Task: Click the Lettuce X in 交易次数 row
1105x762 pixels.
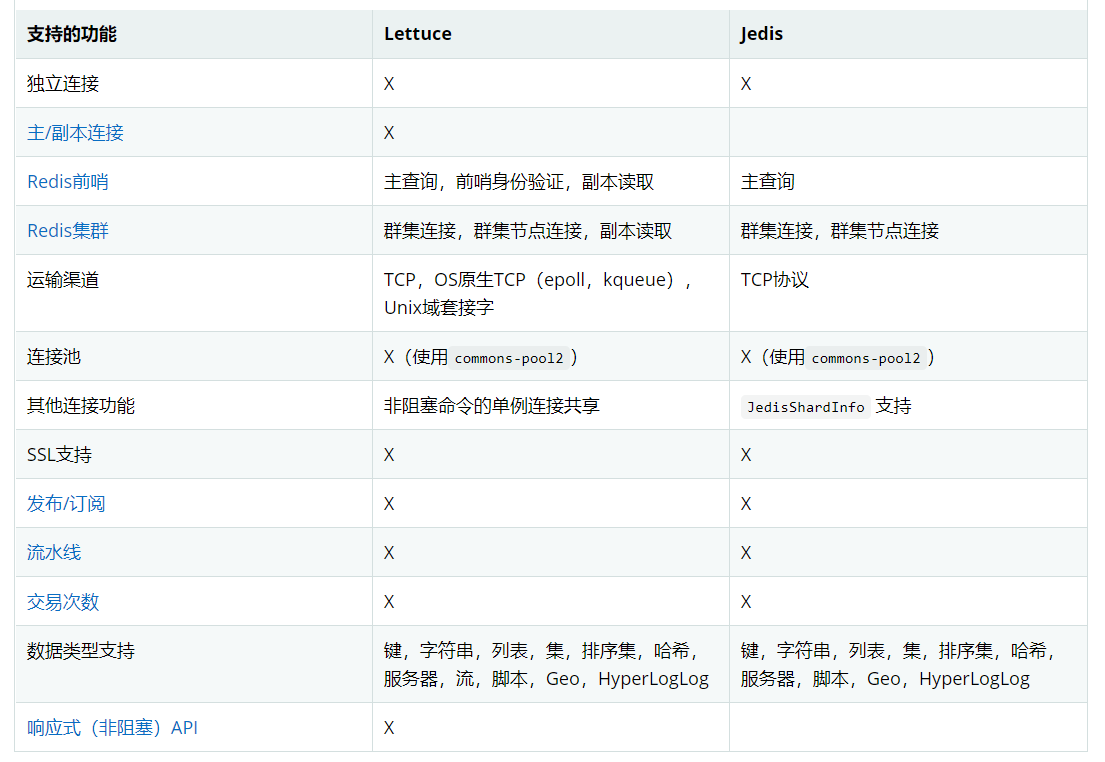Action: [389, 602]
